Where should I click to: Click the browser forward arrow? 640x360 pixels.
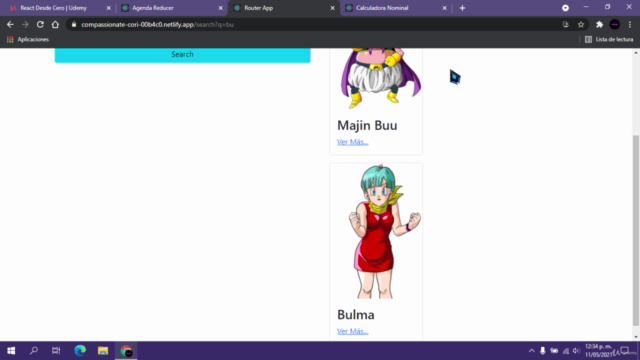[x=25, y=24]
